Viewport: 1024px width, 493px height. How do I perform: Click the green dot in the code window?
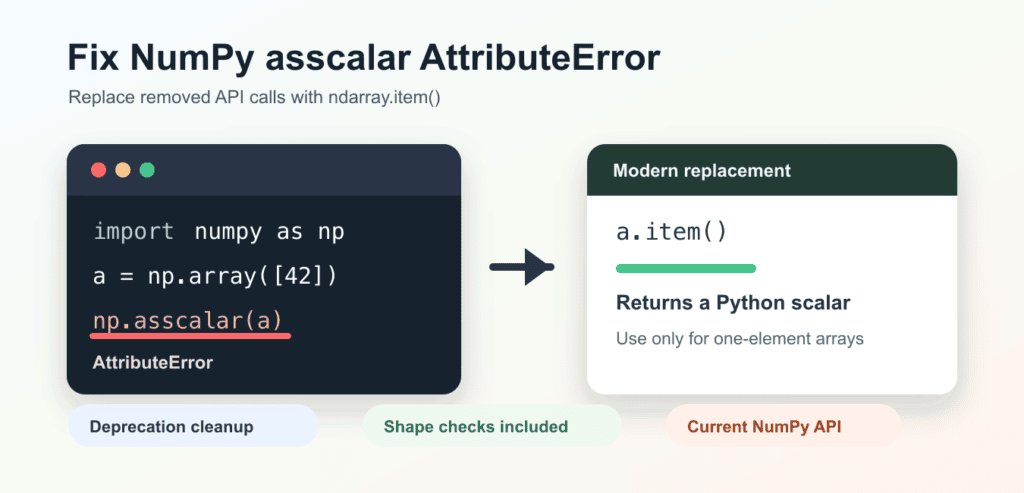[147, 170]
